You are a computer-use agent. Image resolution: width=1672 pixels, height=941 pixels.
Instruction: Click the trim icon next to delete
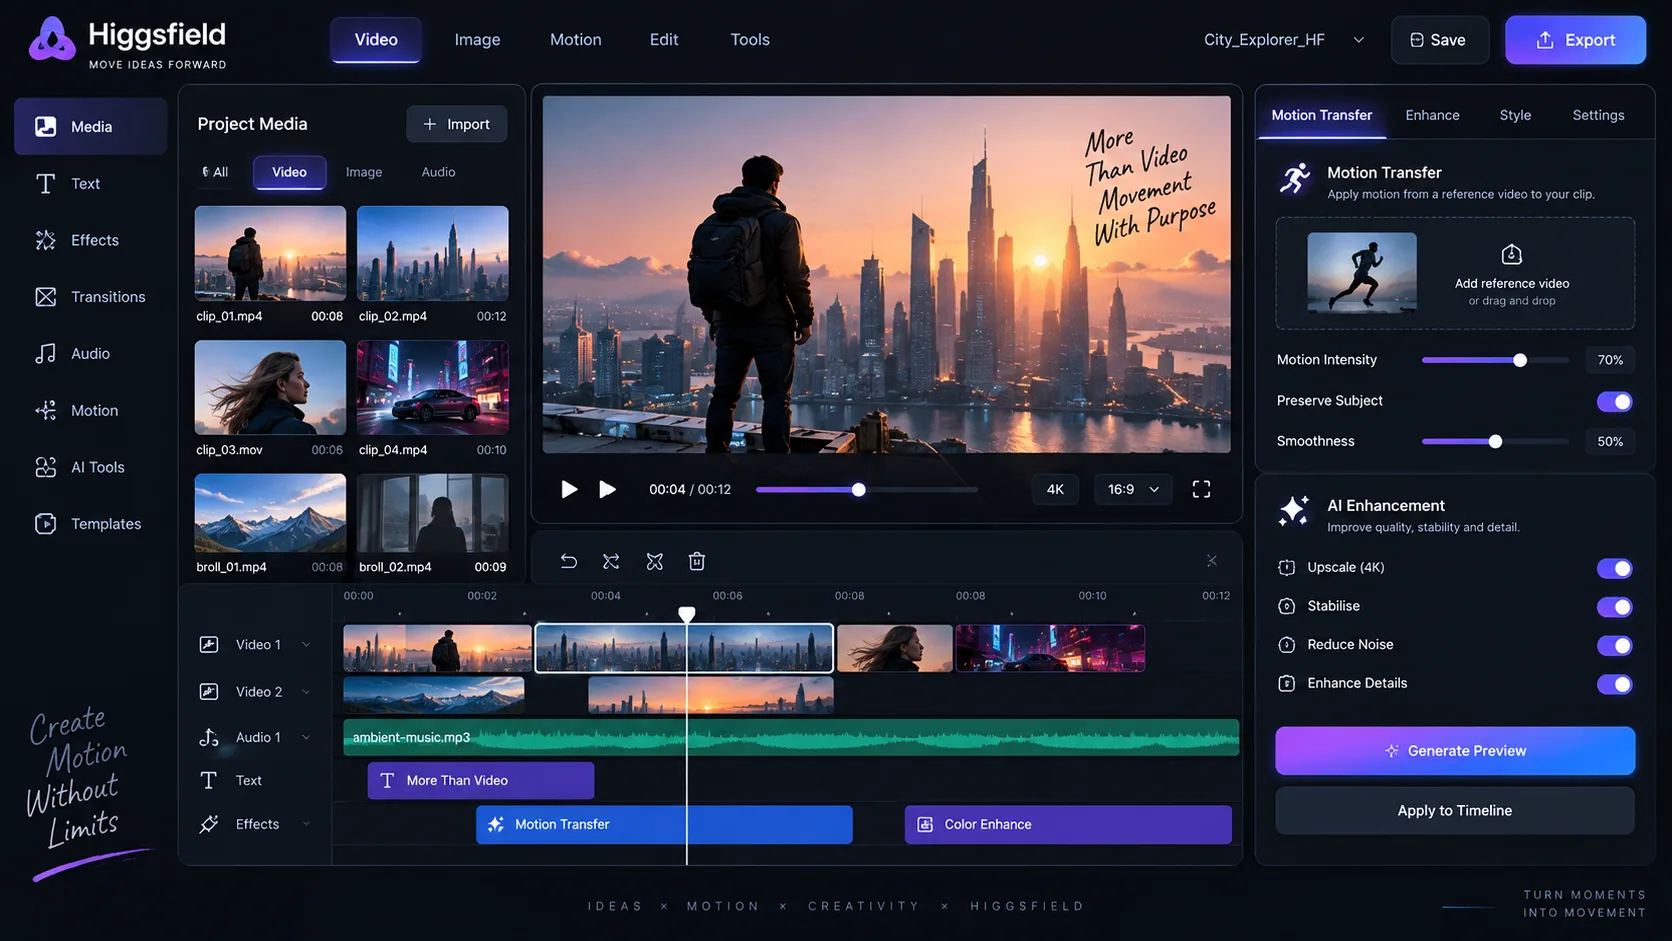point(655,561)
